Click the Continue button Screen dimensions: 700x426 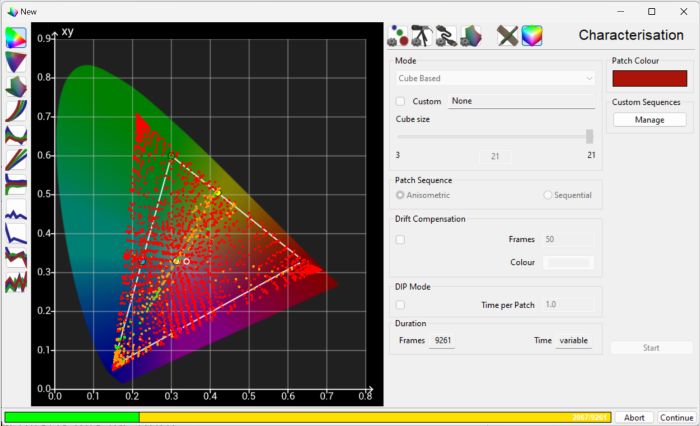pos(676,418)
